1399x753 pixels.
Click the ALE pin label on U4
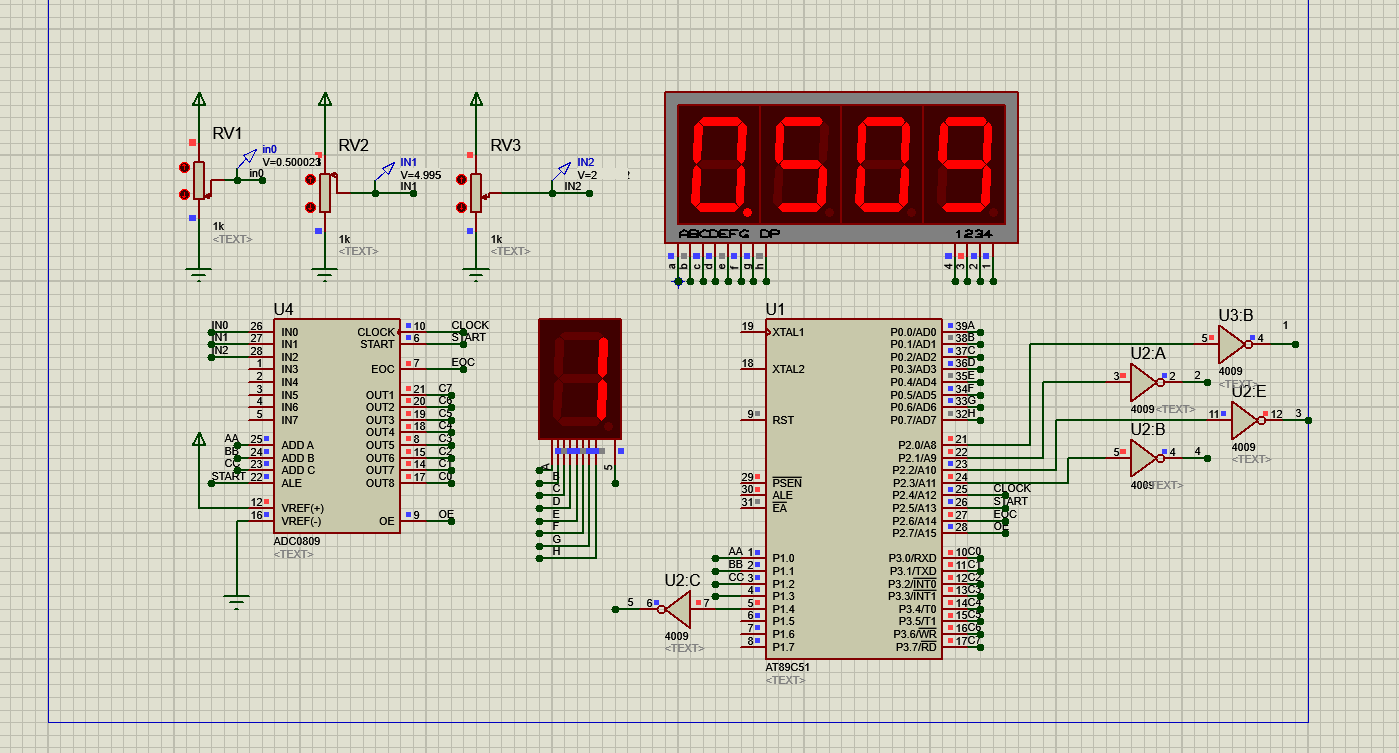(x=291, y=483)
